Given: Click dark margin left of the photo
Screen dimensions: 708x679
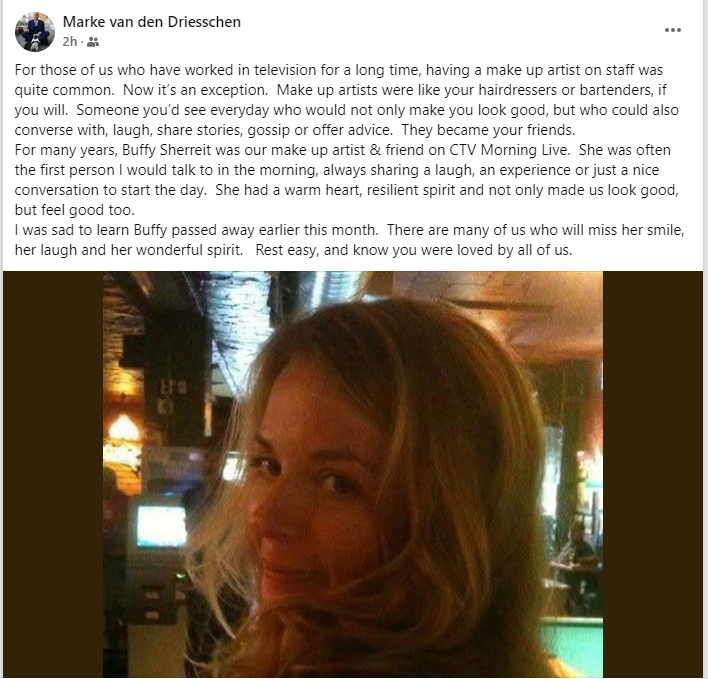Looking at the screenshot, I should click(x=53, y=474).
